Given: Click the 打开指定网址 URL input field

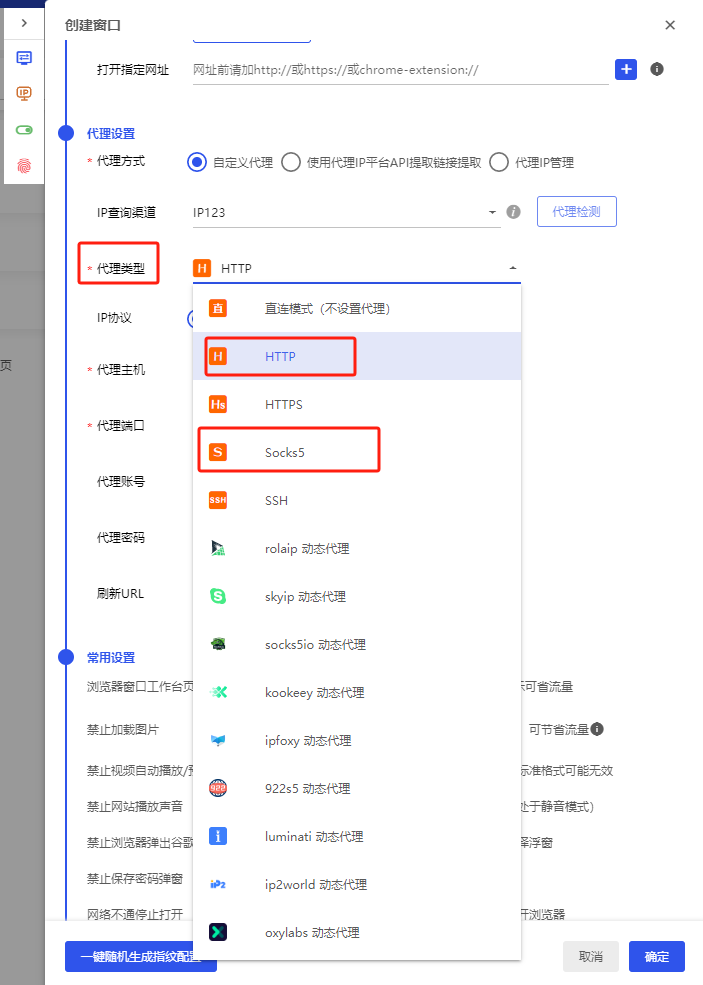Looking at the screenshot, I should (400, 70).
